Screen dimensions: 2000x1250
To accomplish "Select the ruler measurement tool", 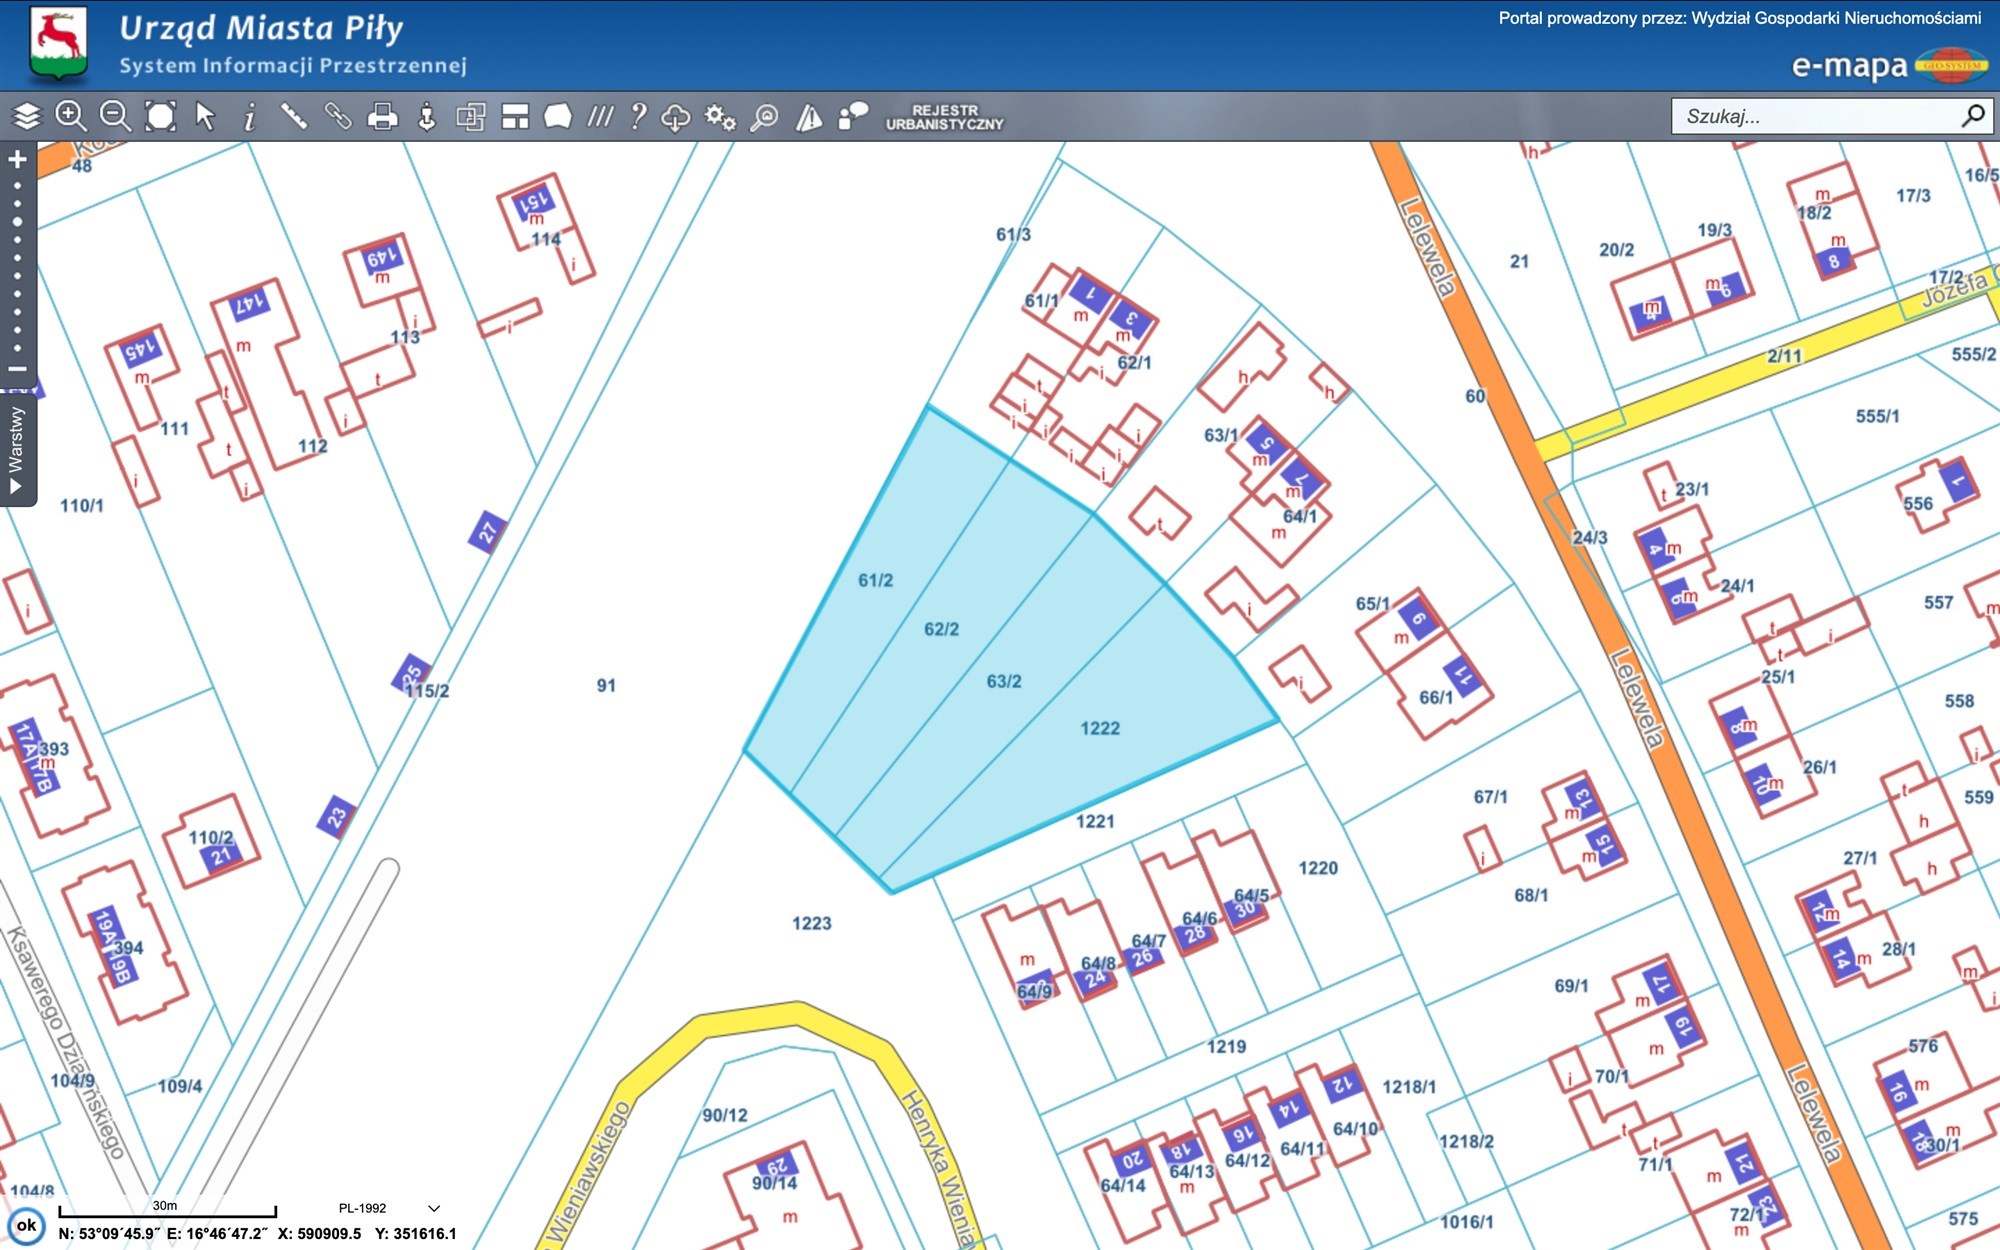I will (293, 117).
